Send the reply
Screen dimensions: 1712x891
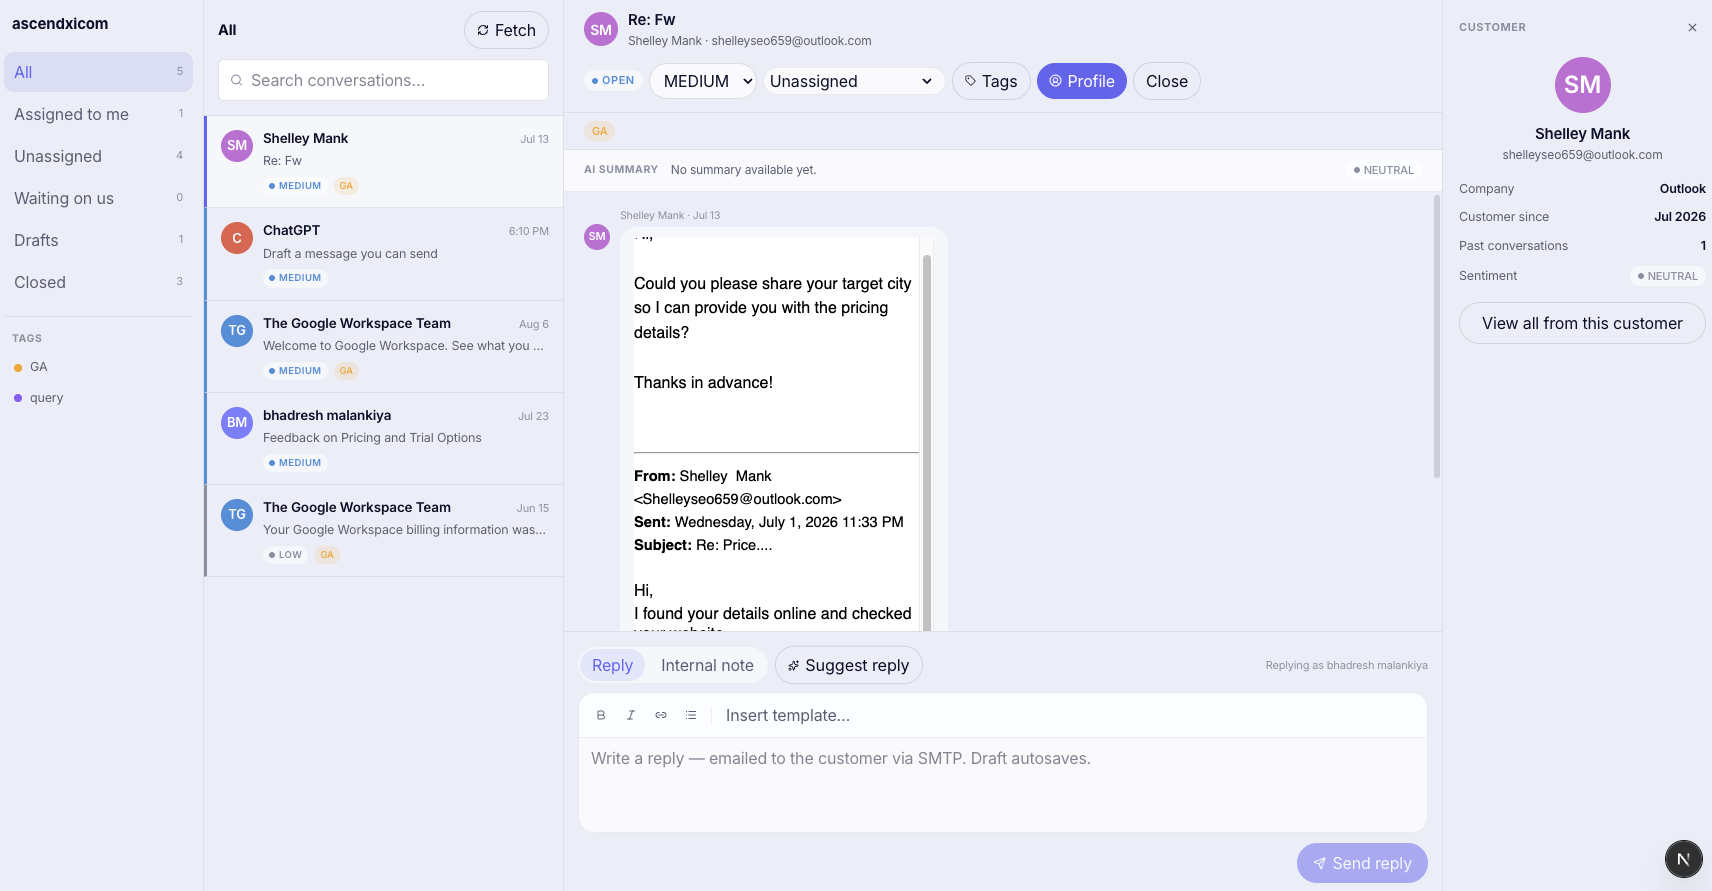pyautogui.click(x=1362, y=863)
